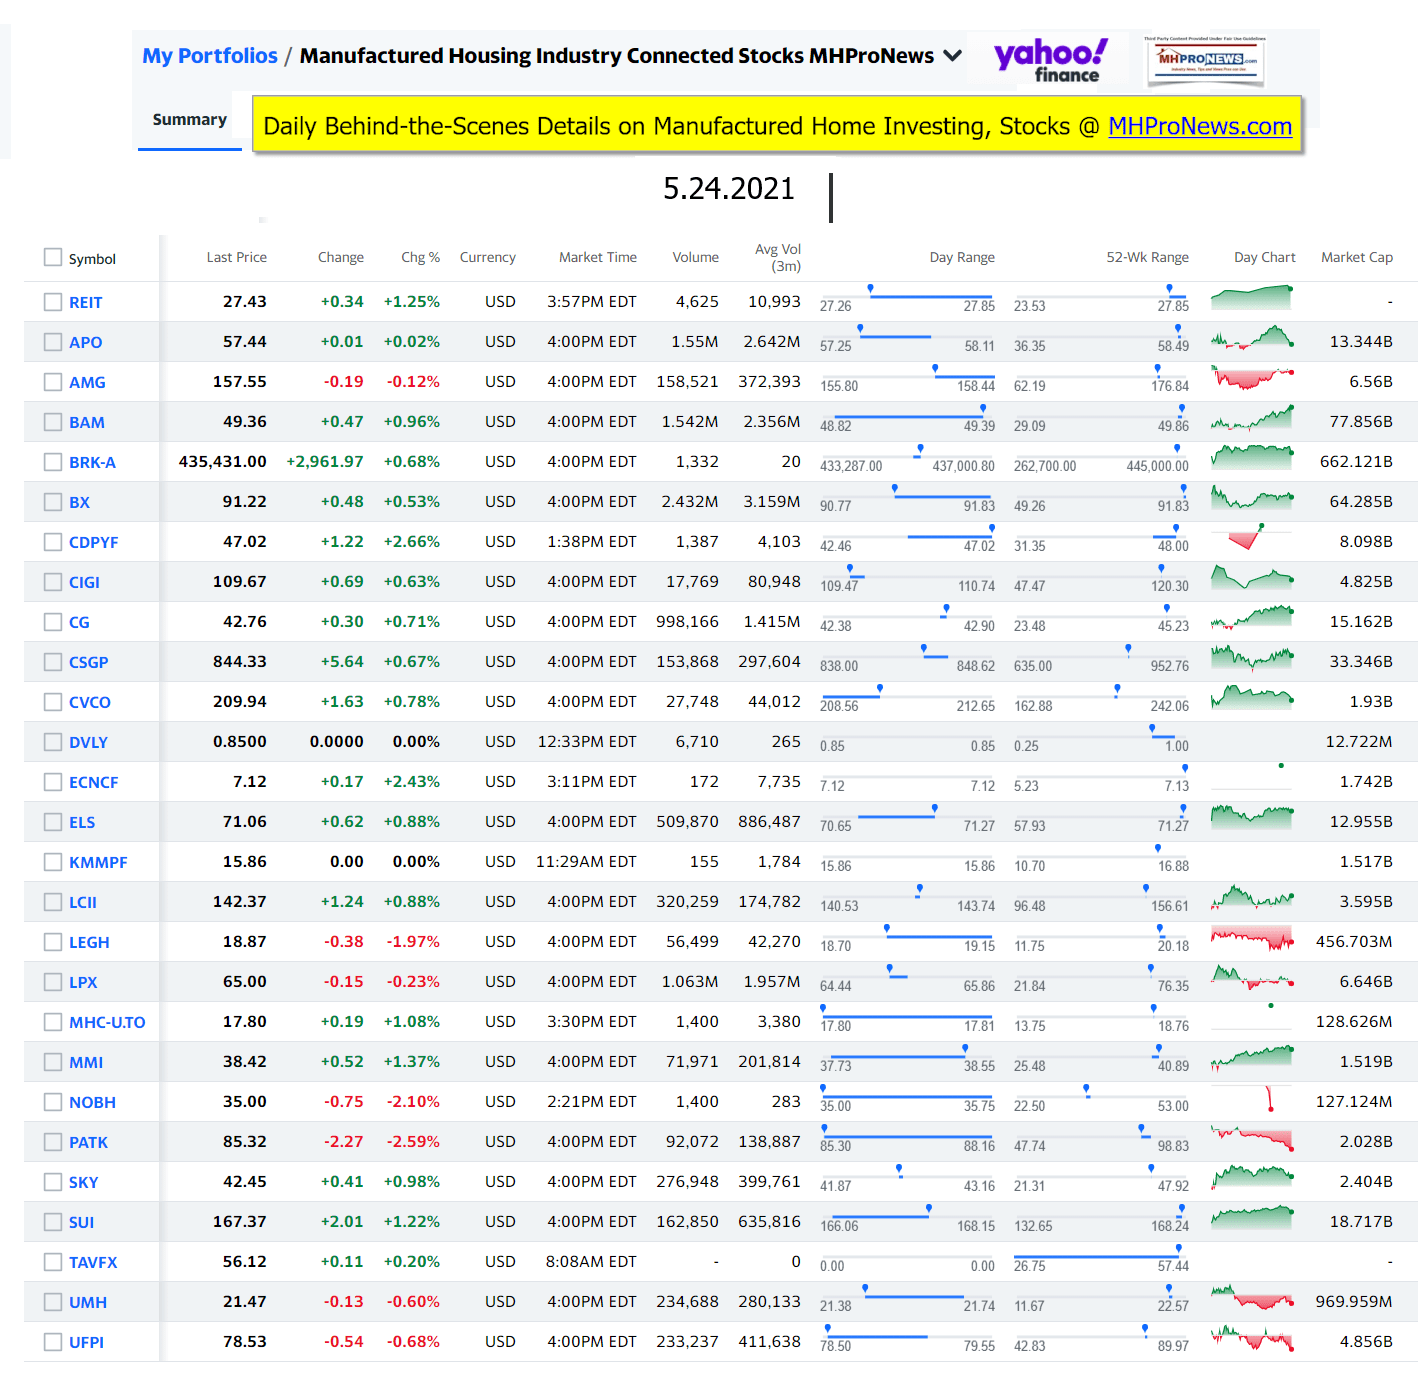This screenshot has height=1386, width=1423.
Task: Open the APO day chart sparkline
Action: (1252, 340)
